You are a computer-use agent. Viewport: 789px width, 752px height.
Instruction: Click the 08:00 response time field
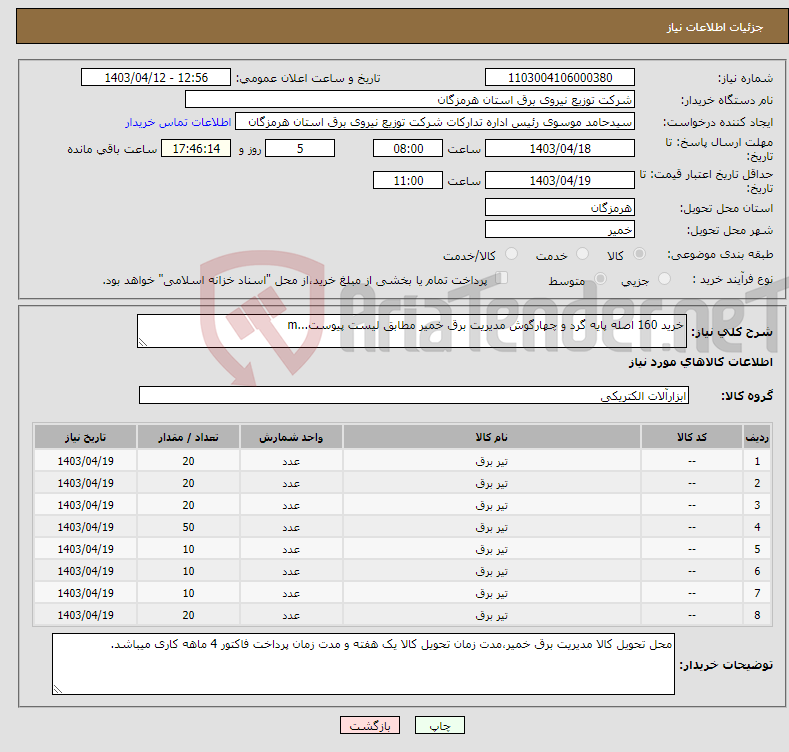coord(408,148)
